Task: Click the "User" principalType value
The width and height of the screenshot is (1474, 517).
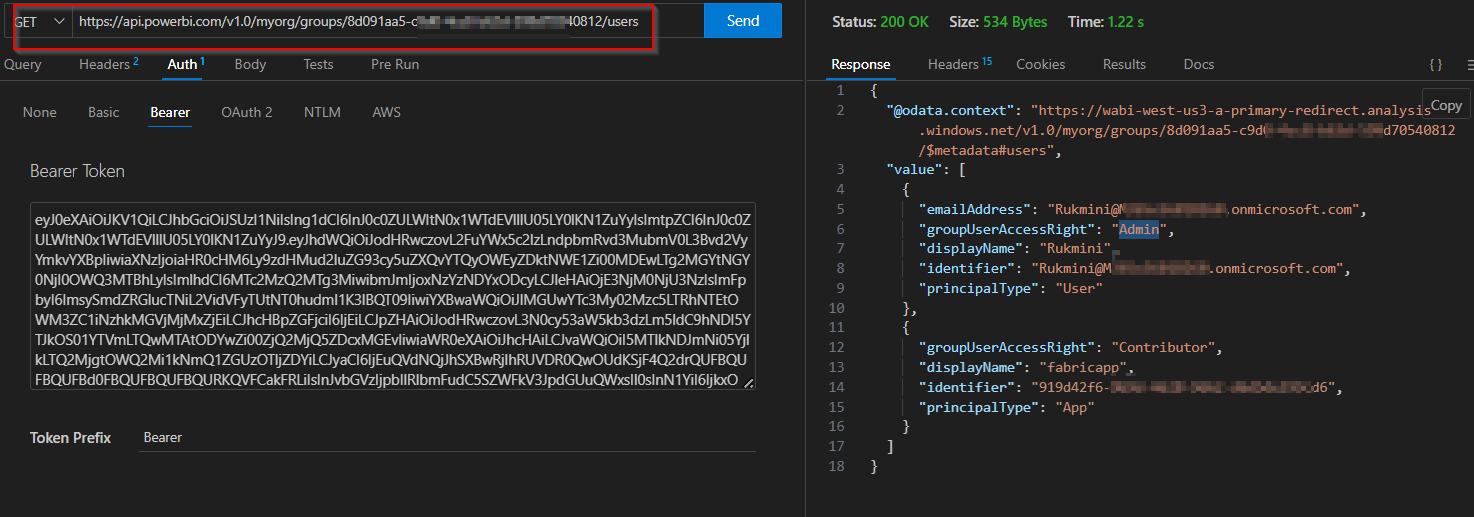Action: click(x=1078, y=288)
